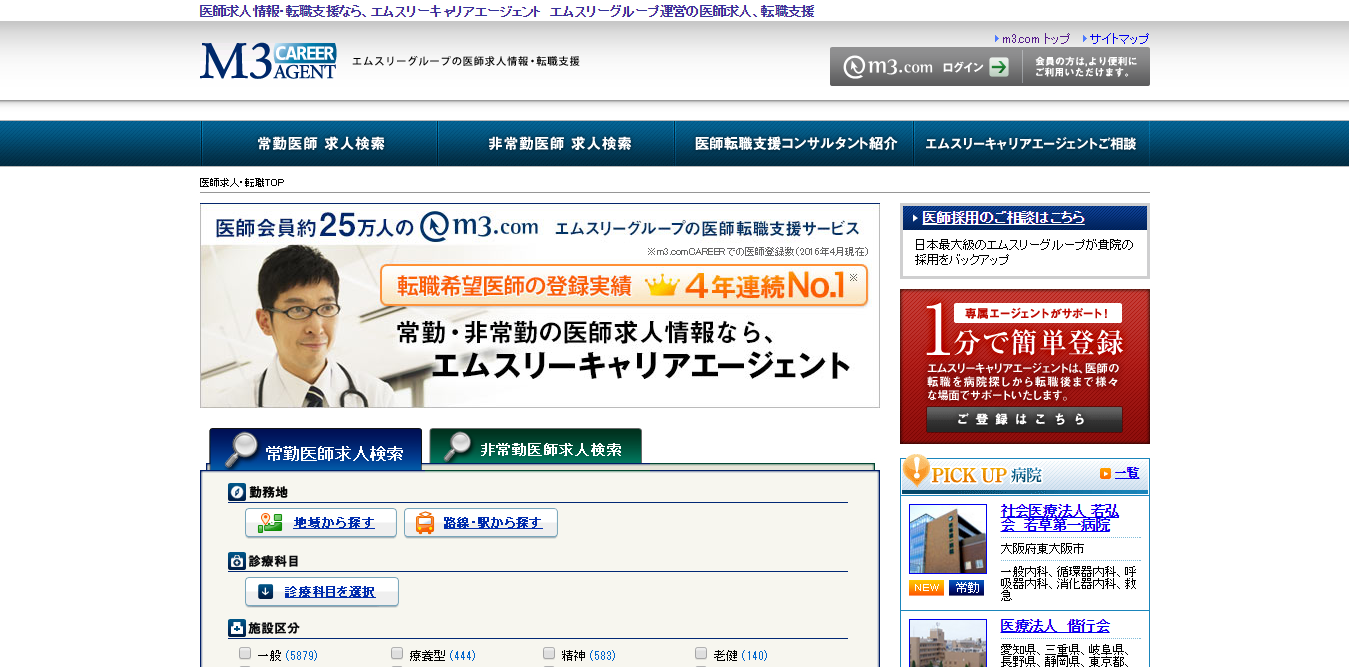Click the m3.com logo in login banner

point(888,67)
